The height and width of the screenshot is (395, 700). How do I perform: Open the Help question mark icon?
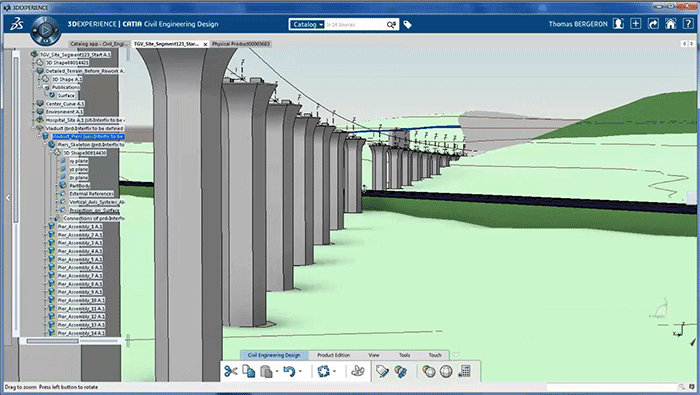click(x=688, y=24)
